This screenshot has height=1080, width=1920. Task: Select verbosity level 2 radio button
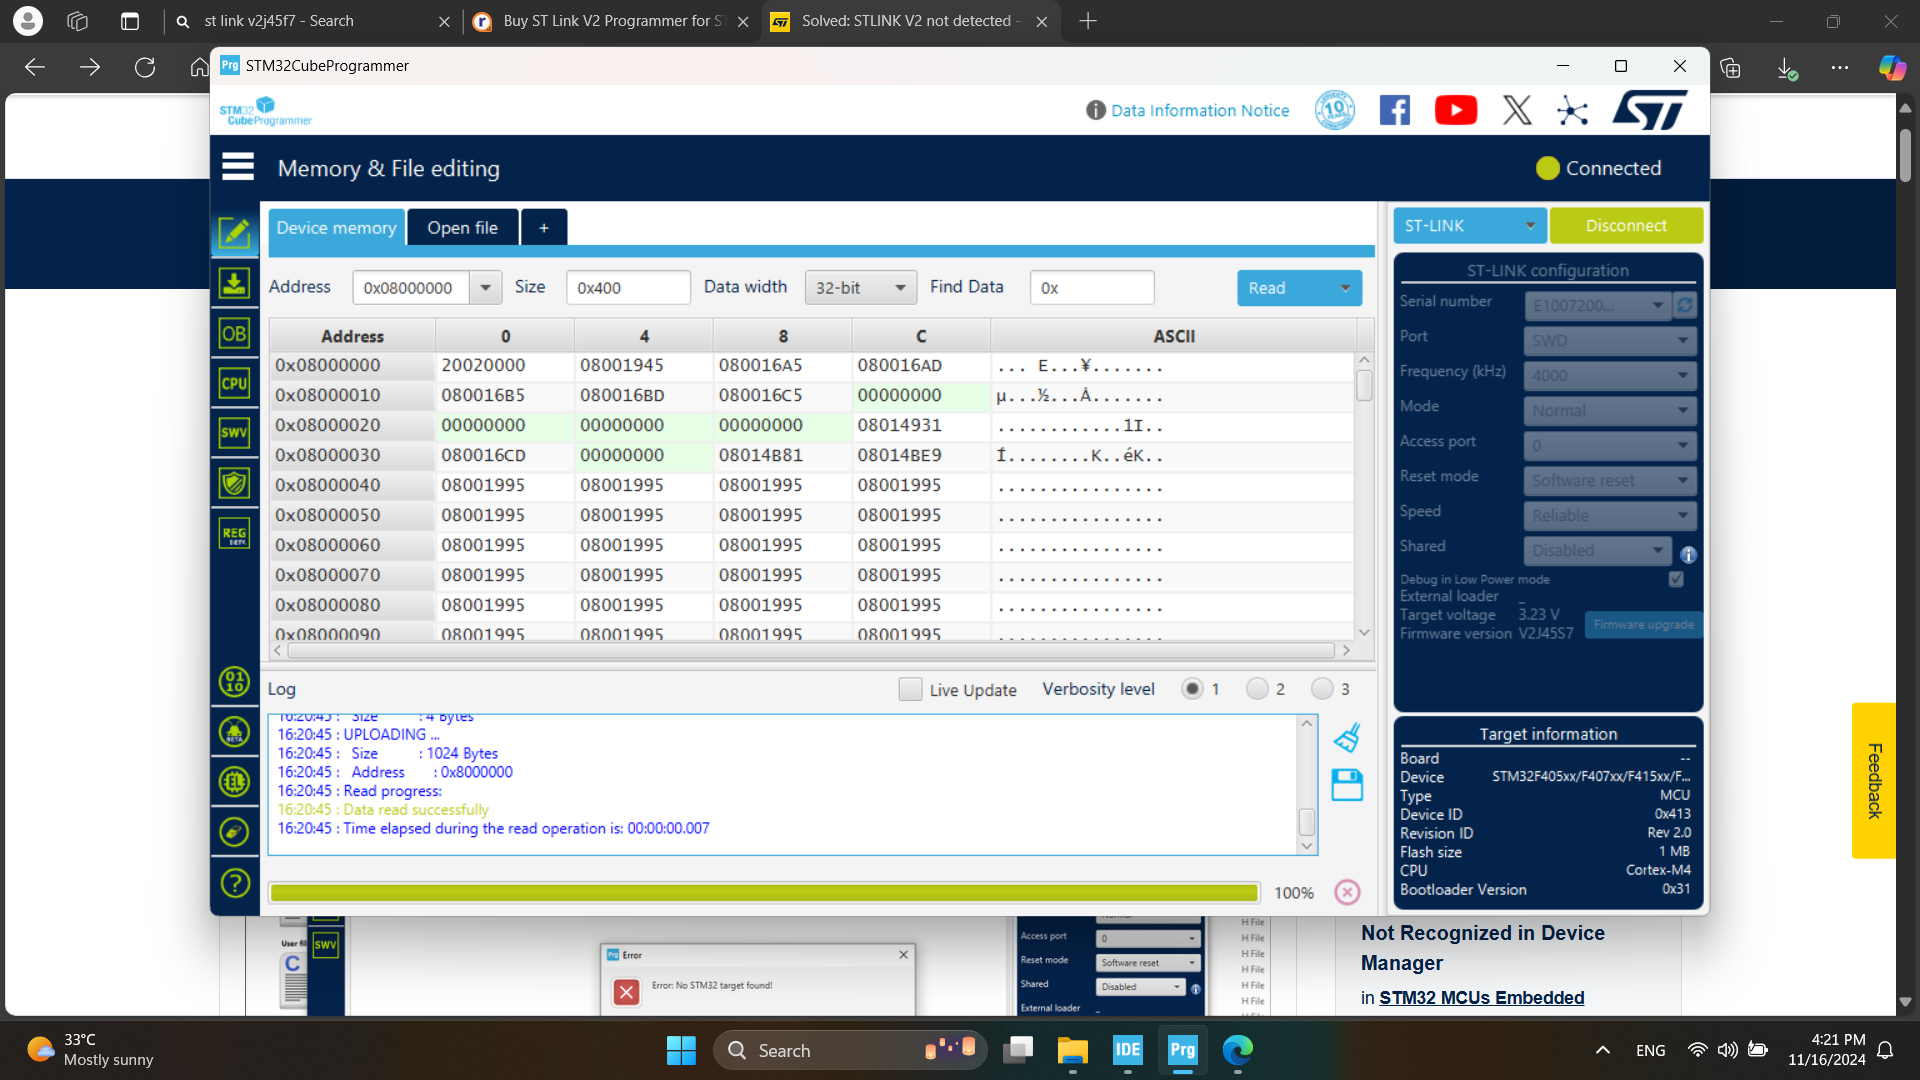(1257, 689)
